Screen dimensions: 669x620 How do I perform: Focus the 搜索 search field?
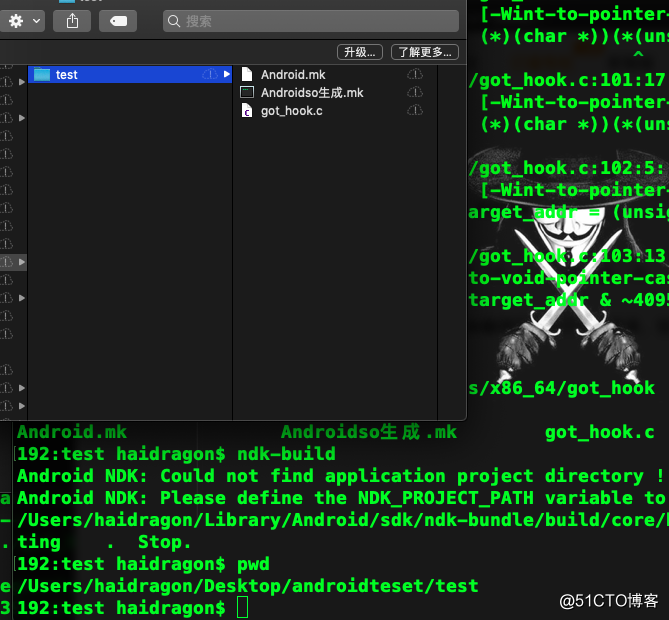pos(311,21)
